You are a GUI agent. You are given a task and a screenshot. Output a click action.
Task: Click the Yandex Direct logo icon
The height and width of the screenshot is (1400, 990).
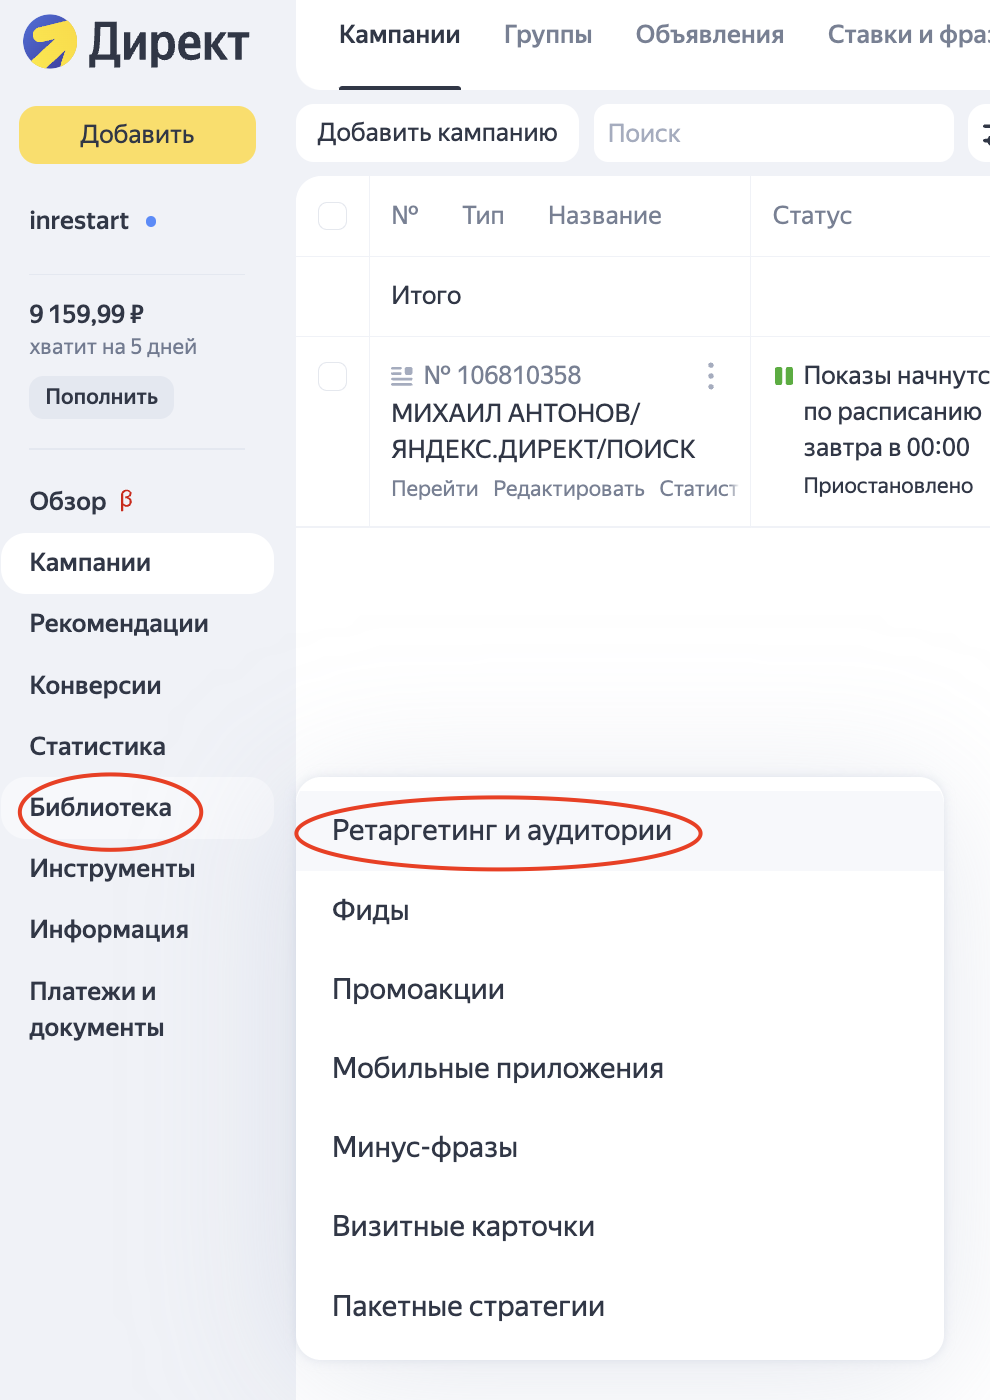(50, 42)
